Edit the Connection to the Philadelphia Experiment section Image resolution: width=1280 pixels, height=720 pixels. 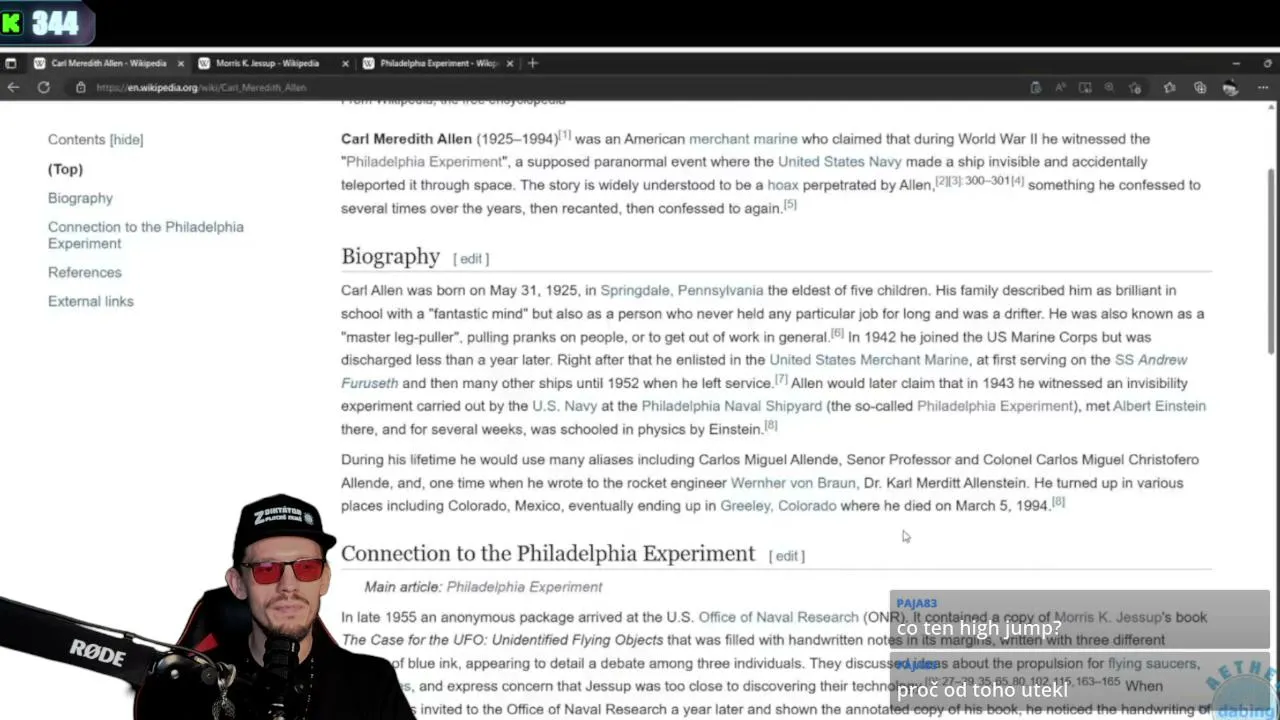pyautogui.click(x=787, y=556)
